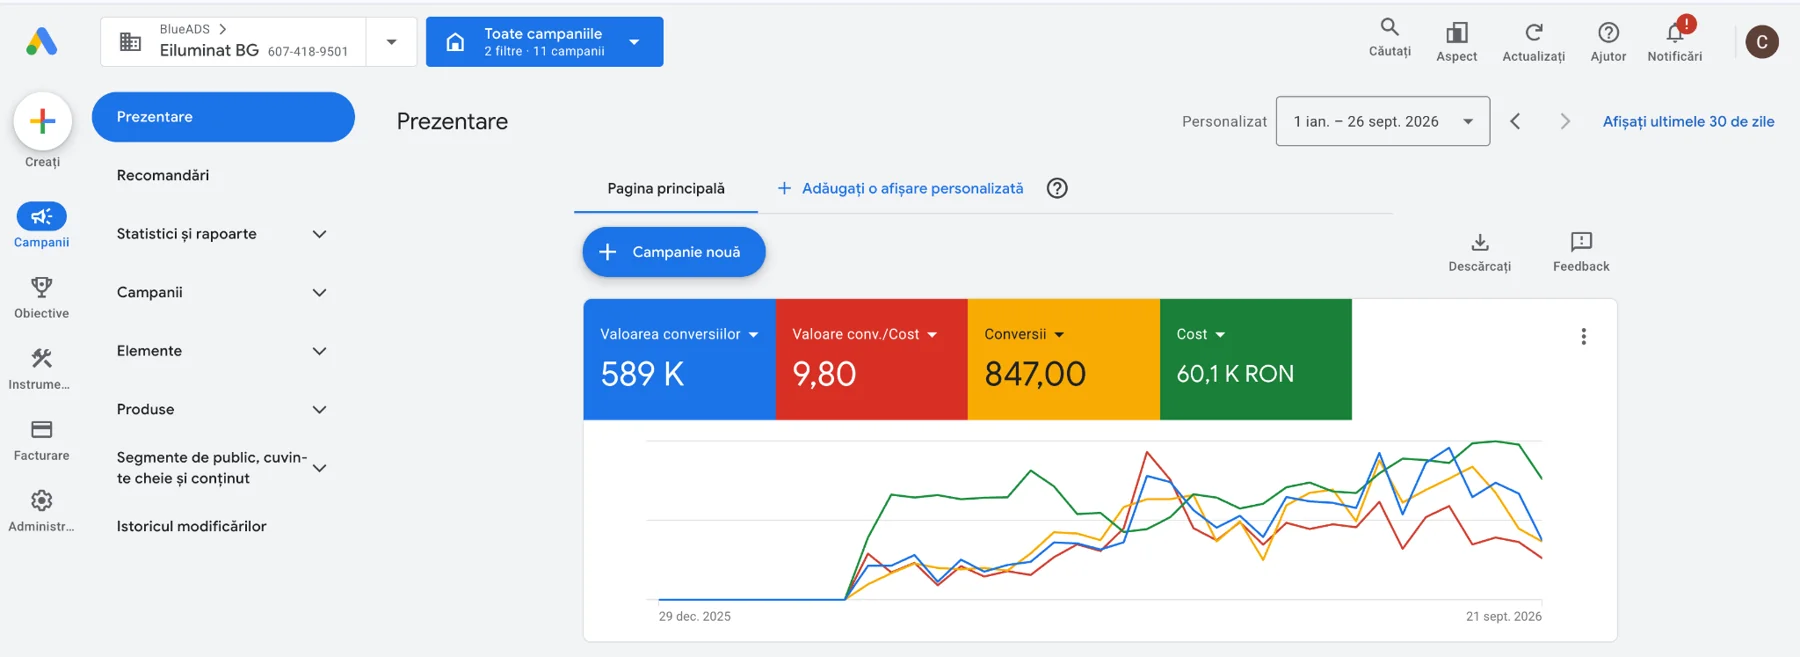Open Toate campaniile filter dropdown
The width and height of the screenshot is (1800, 657).
[634, 42]
